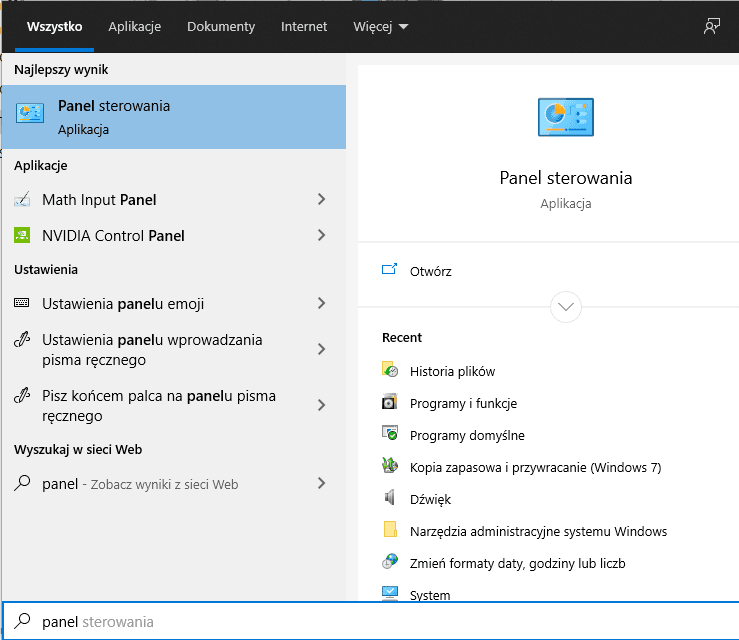This screenshot has width=739, height=640.
Task: Open Pisz końcem palca na panelu pisma ręcznego
Action: 174,405
